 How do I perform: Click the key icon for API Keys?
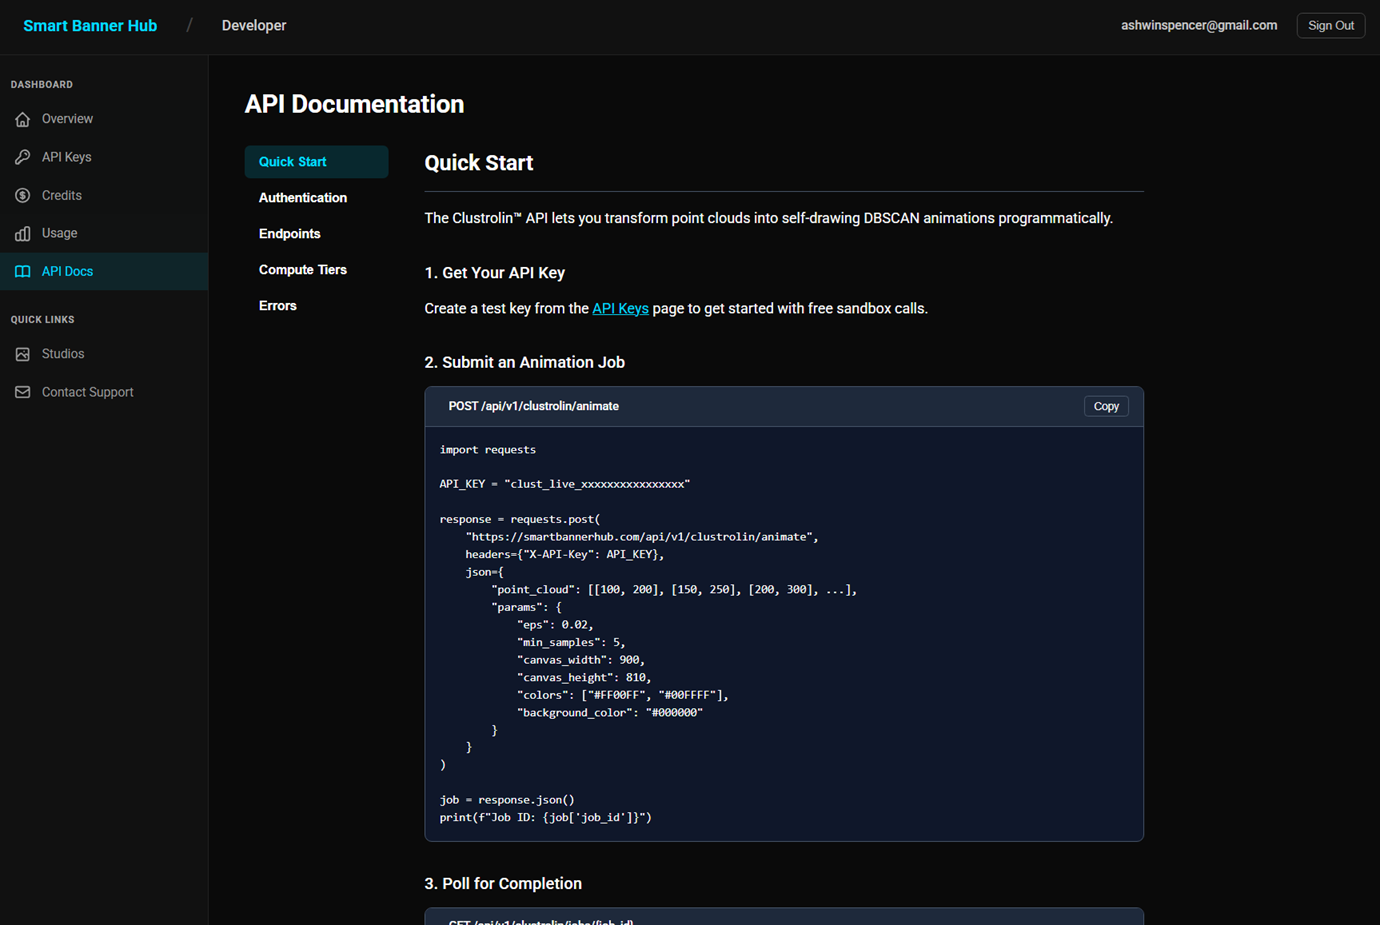click(x=22, y=157)
